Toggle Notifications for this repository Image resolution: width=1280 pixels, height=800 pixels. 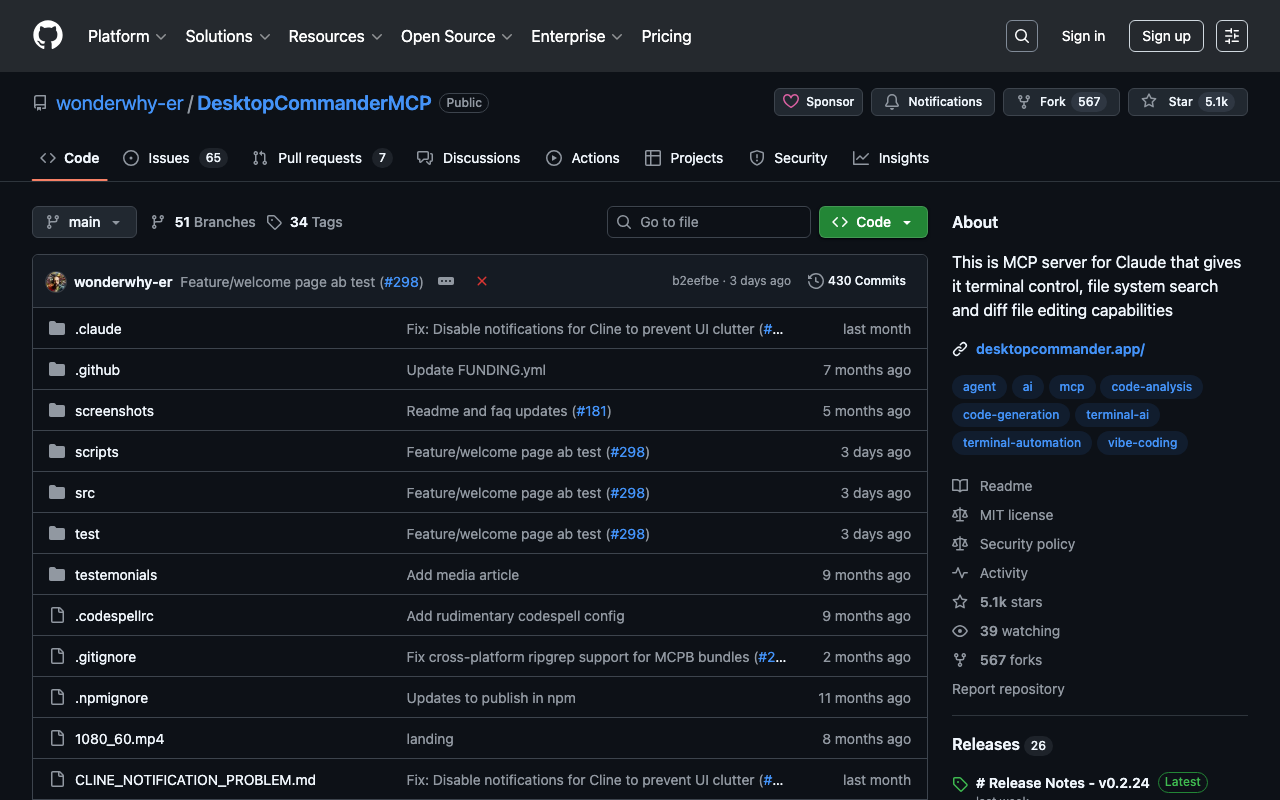[933, 102]
